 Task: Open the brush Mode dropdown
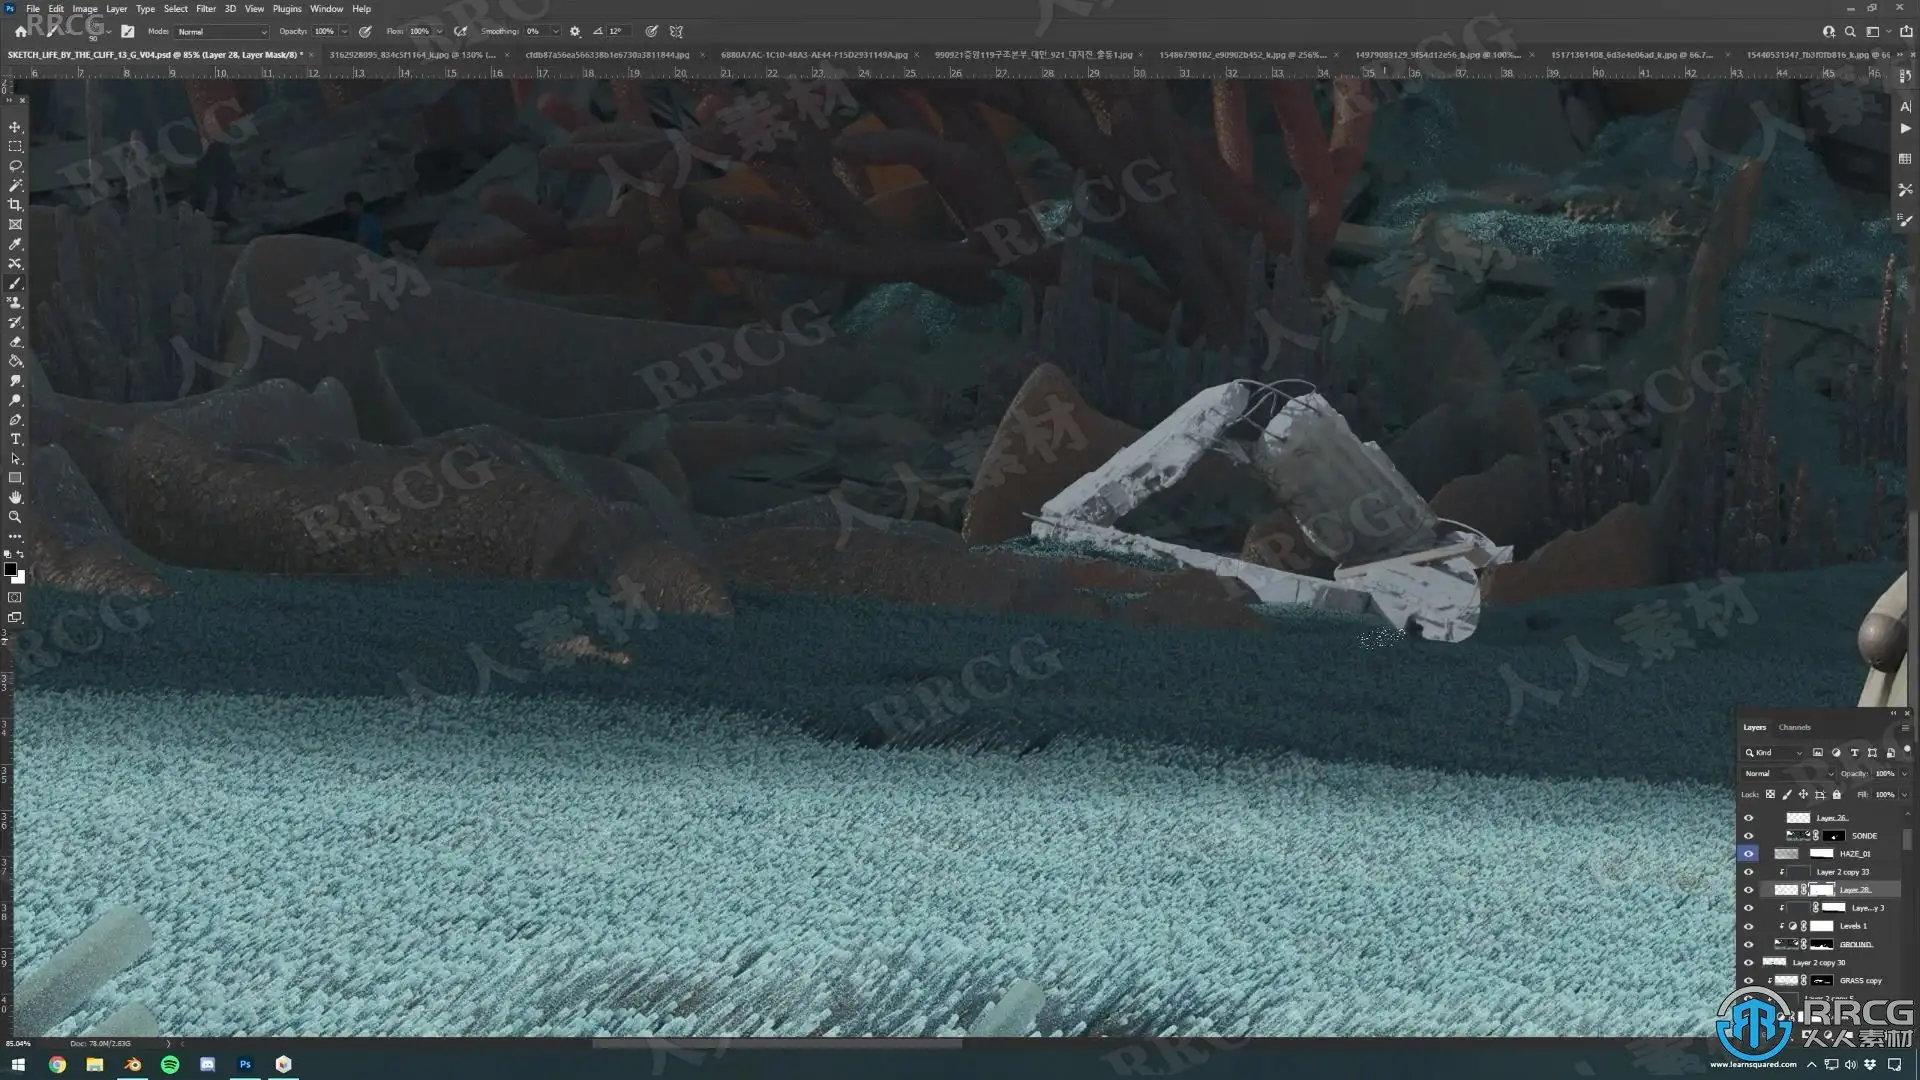(x=222, y=31)
